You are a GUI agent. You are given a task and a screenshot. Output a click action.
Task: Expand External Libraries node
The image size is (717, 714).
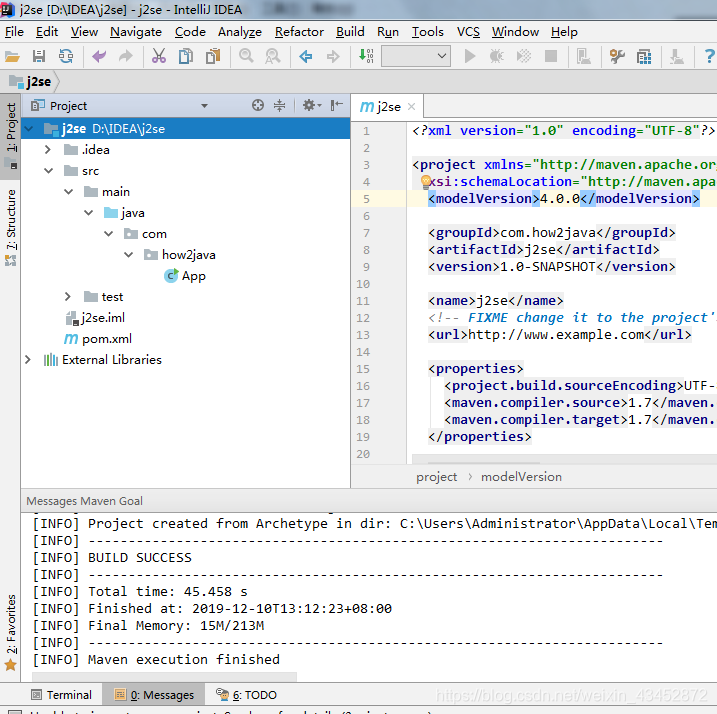click(x=28, y=360)
